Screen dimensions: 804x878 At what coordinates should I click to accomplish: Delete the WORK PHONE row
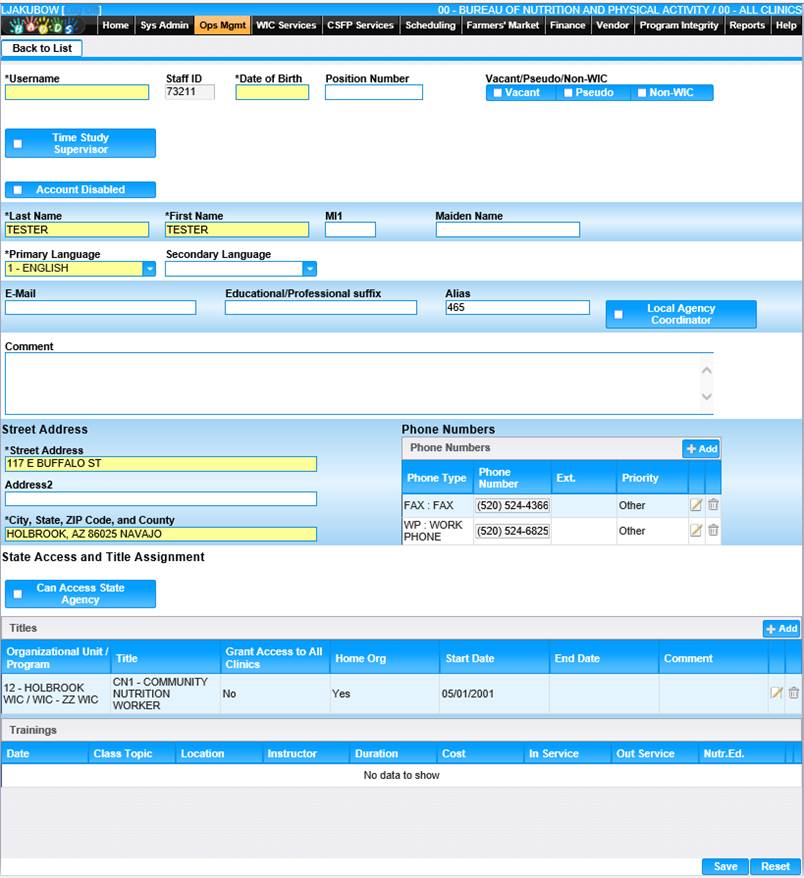click(713, 531)
